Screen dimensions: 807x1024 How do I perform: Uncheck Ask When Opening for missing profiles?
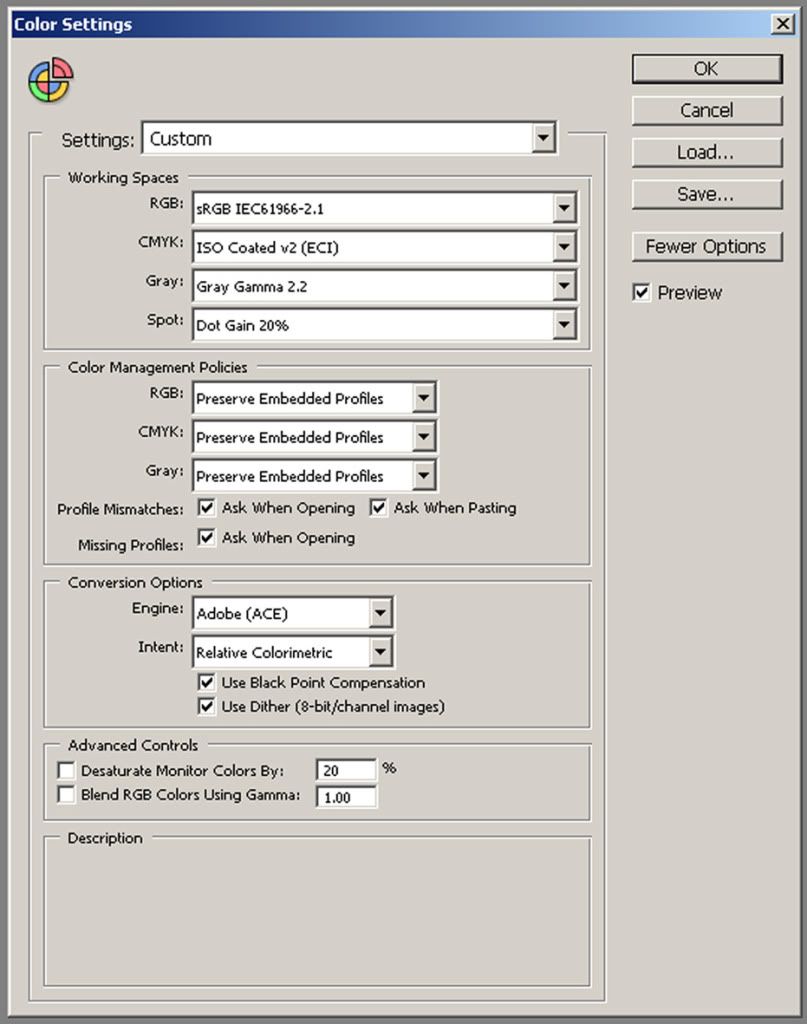click(206, 537)
